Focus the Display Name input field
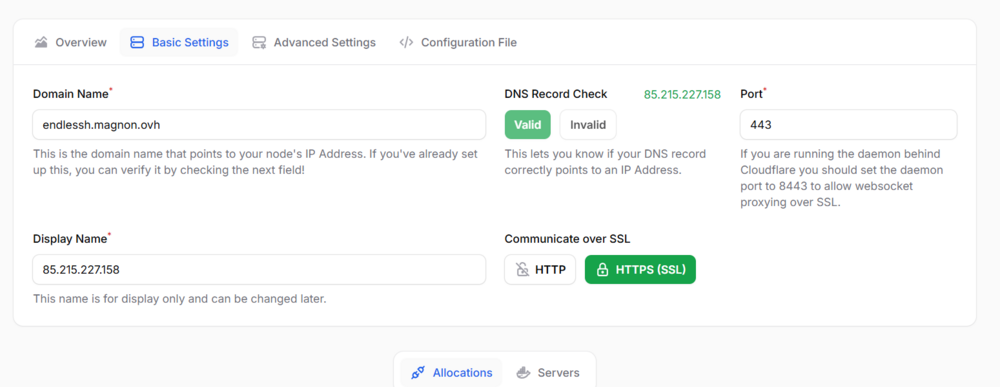1000x387 pixels. [259, 270]
